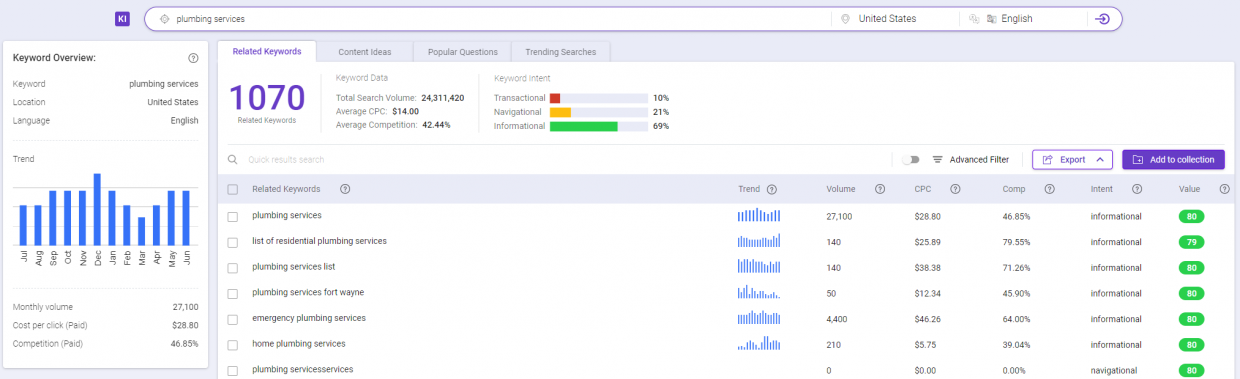1240x379 pixels.
Task: Check the box for home plumbing services
Action: (233, 344)
